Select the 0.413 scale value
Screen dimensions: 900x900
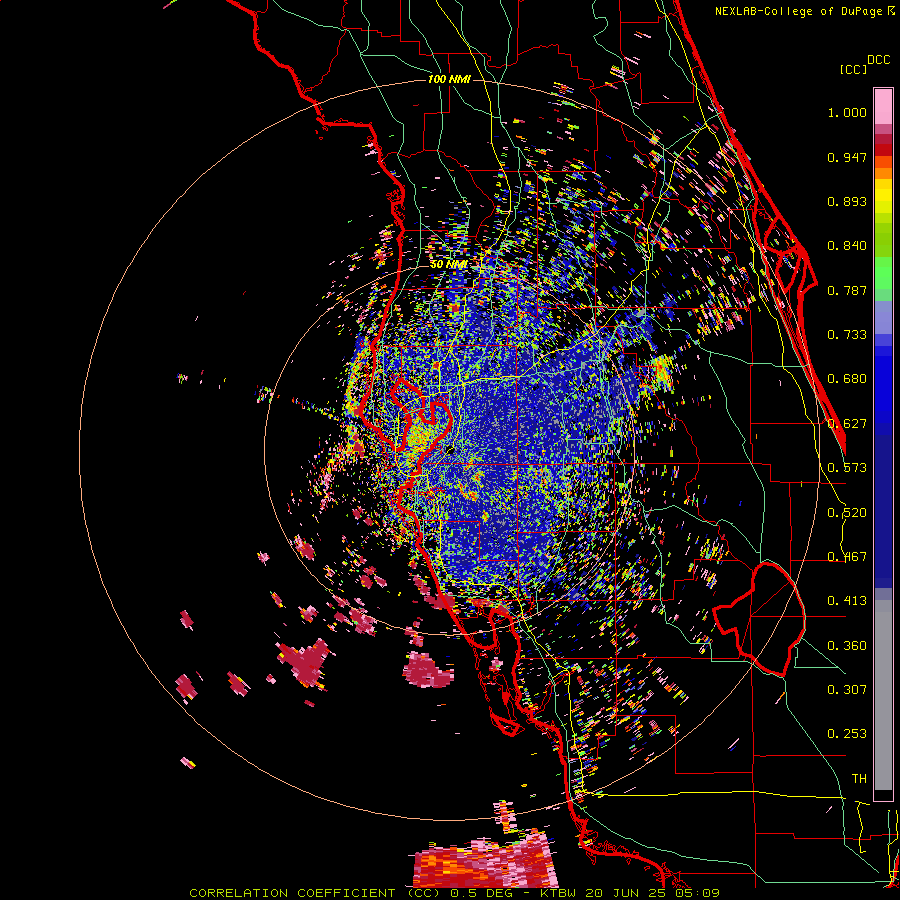click(847, 601)
